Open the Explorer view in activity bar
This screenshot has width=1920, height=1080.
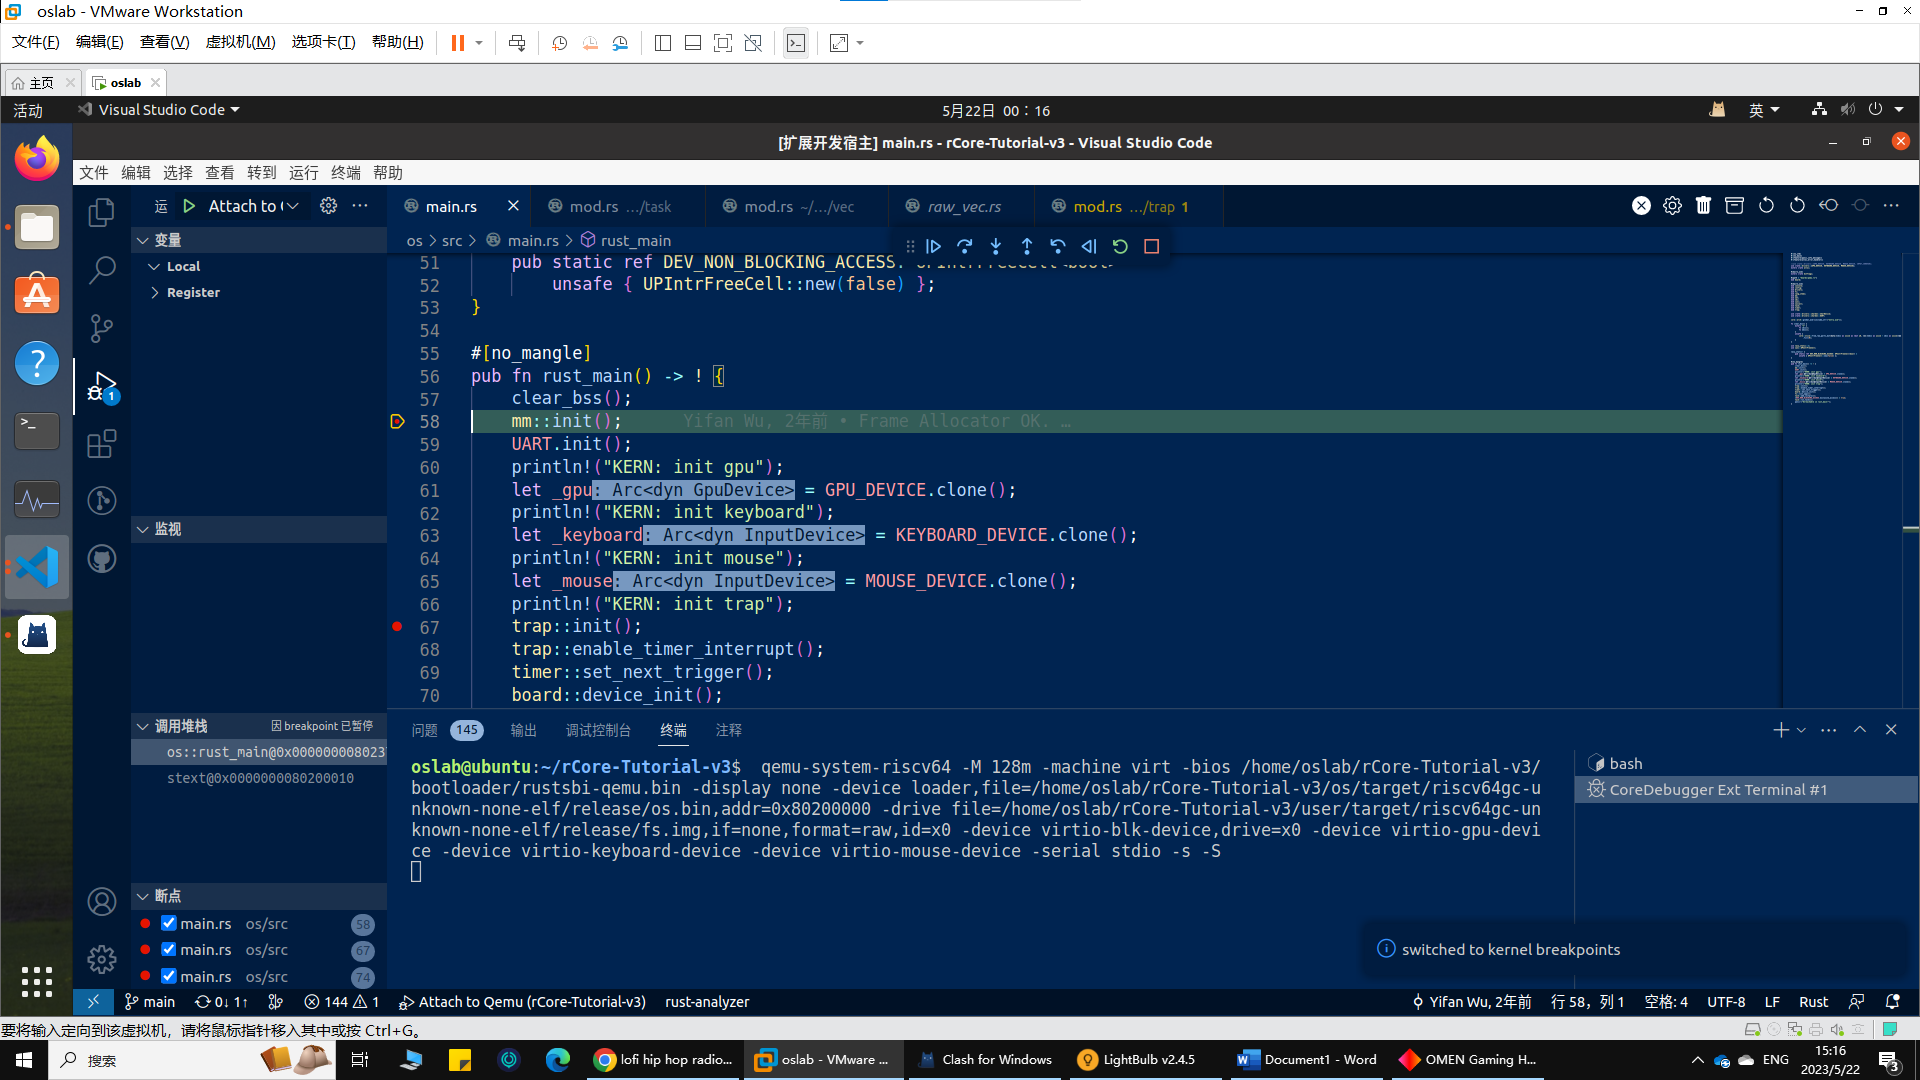pyautogui.click(x=101, y=212)
